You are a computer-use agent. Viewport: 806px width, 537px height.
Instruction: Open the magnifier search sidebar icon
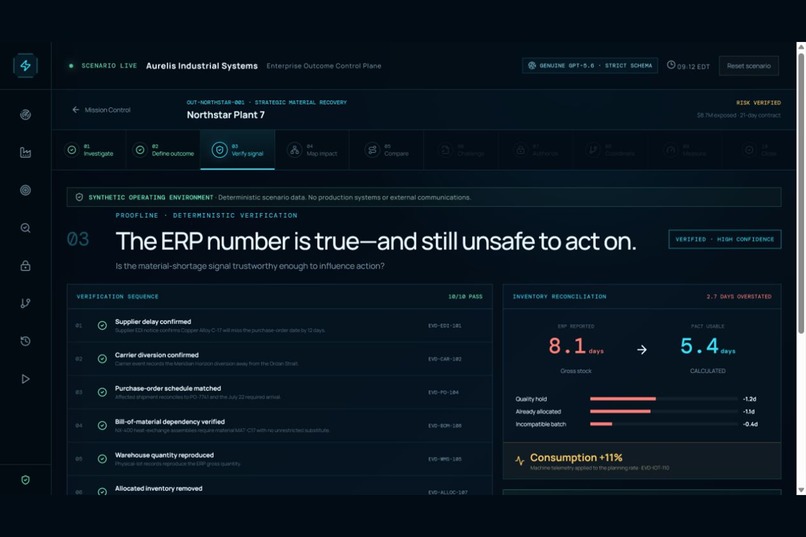25,228
